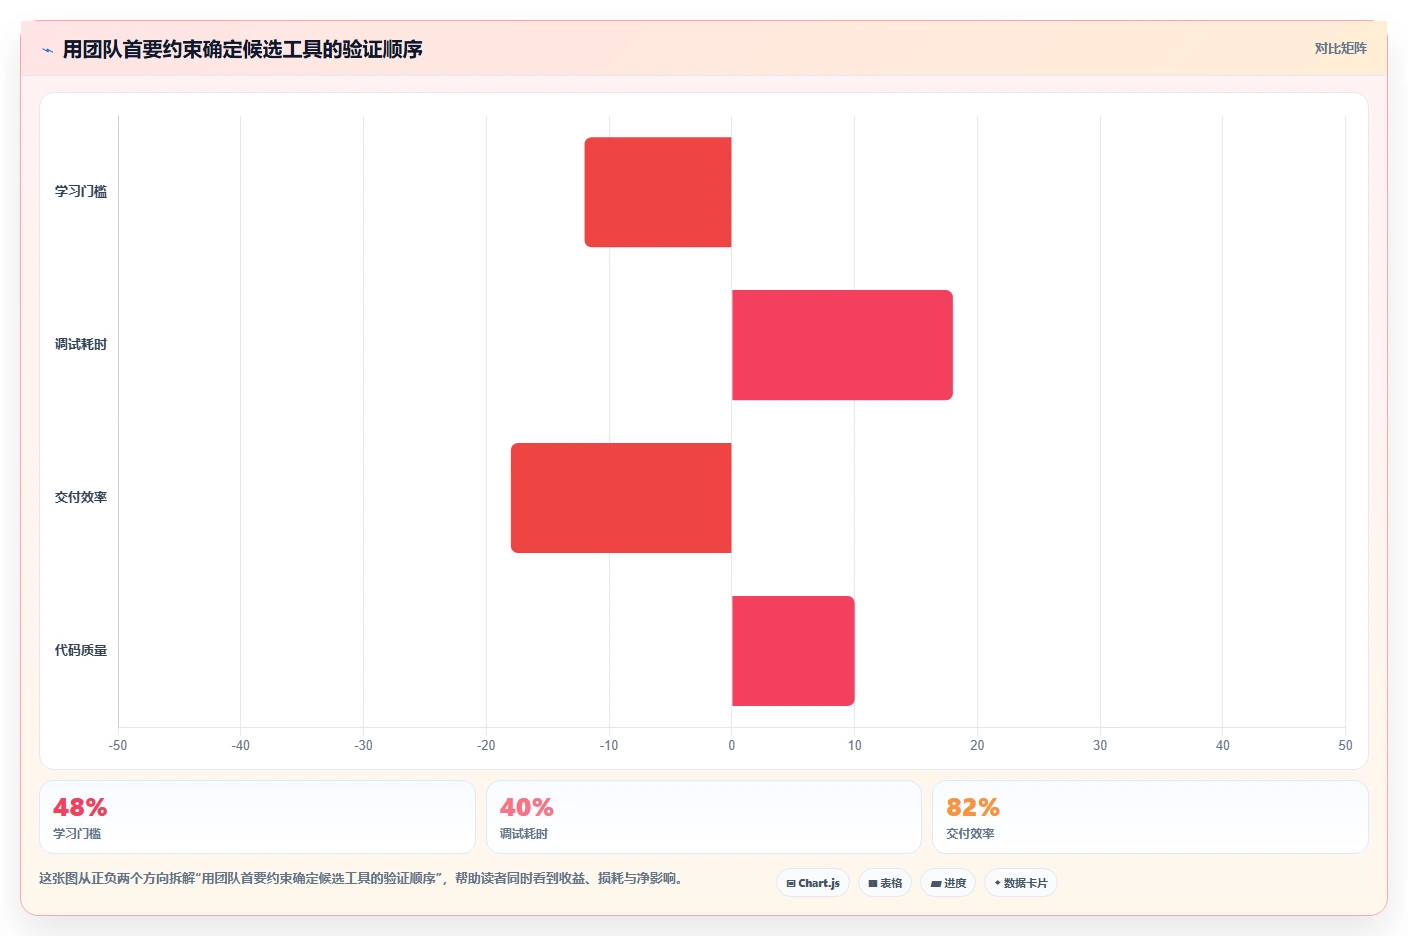
Task: Click the 学习门槛 negative red bar
Action: click(x=658, y=192)
